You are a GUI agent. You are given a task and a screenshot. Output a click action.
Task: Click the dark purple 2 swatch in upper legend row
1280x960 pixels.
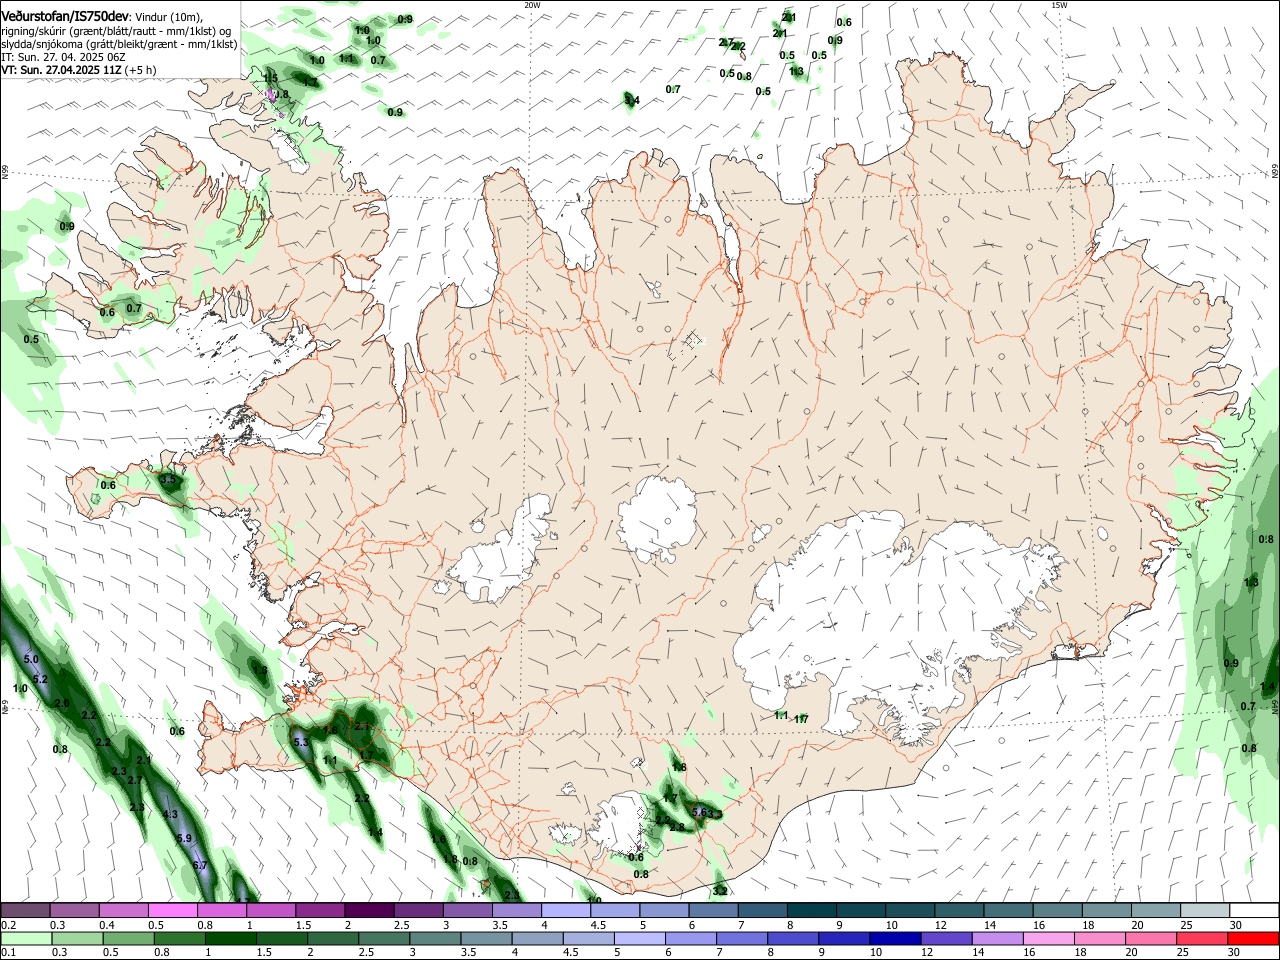(368, 911)
